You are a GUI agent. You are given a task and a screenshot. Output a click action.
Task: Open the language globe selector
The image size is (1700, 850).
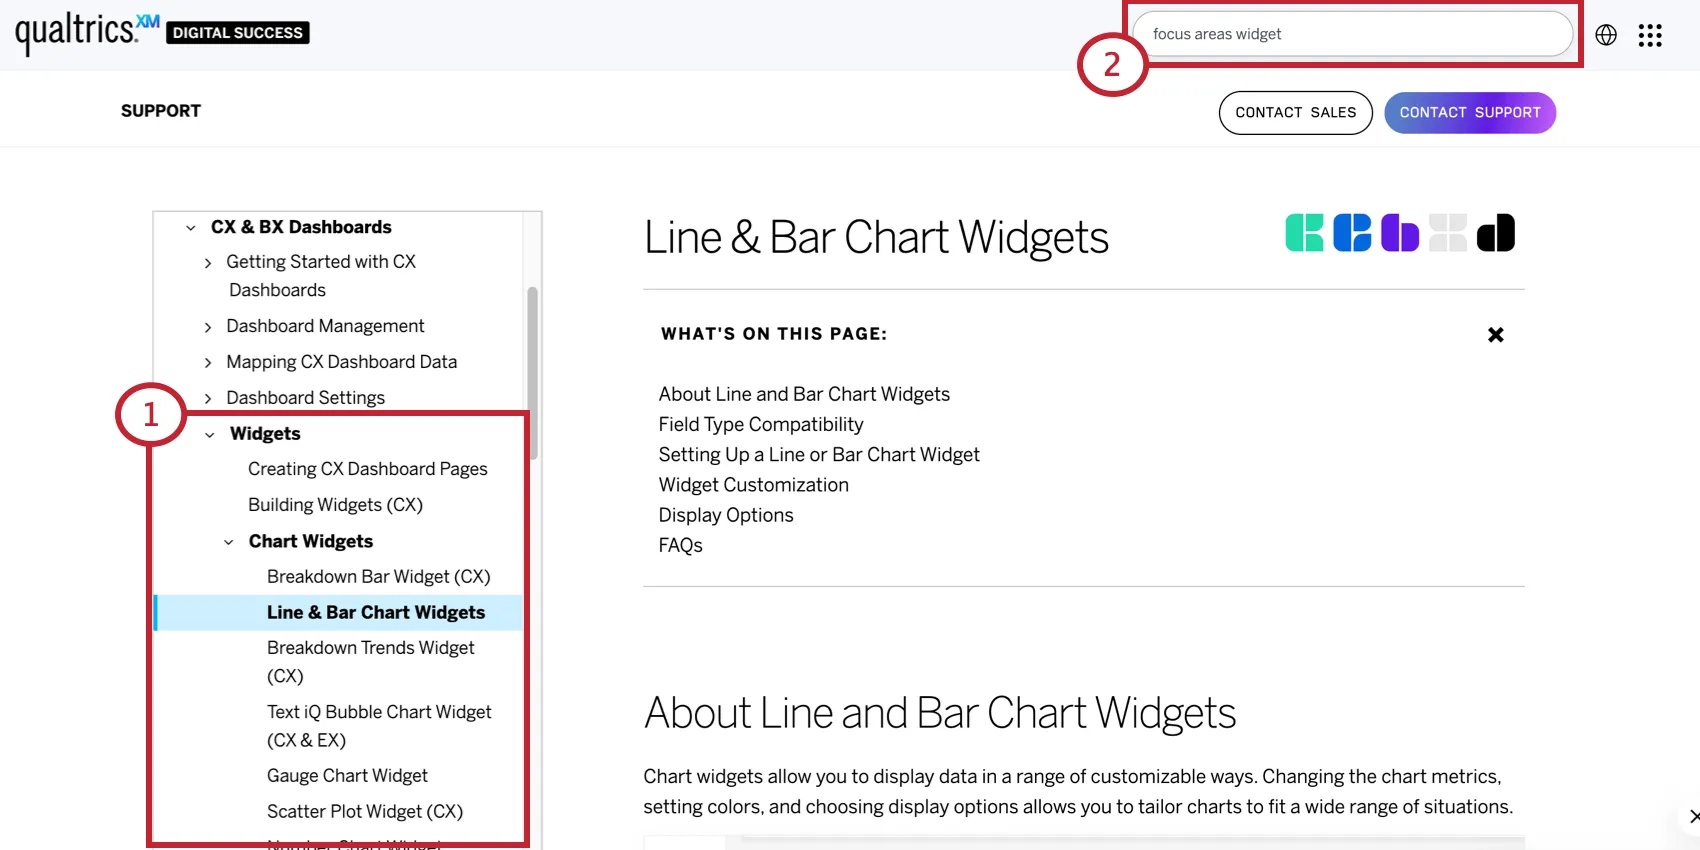pyautogui.click(x=1606, y=35)
